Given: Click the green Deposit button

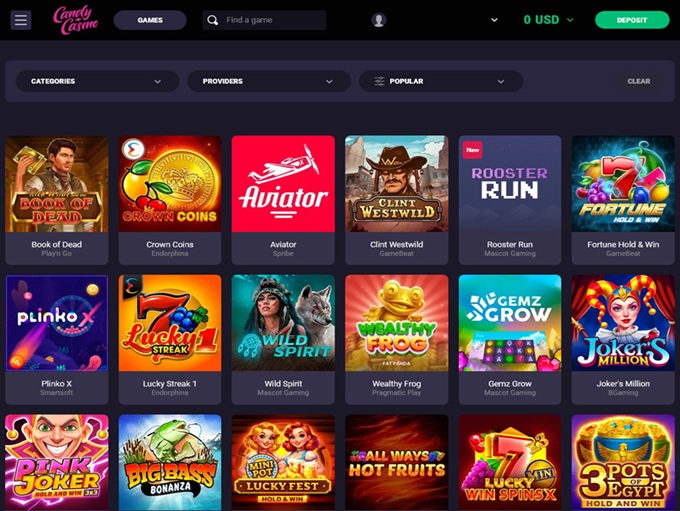Looking at the screenshot, I should pos(632,20).
